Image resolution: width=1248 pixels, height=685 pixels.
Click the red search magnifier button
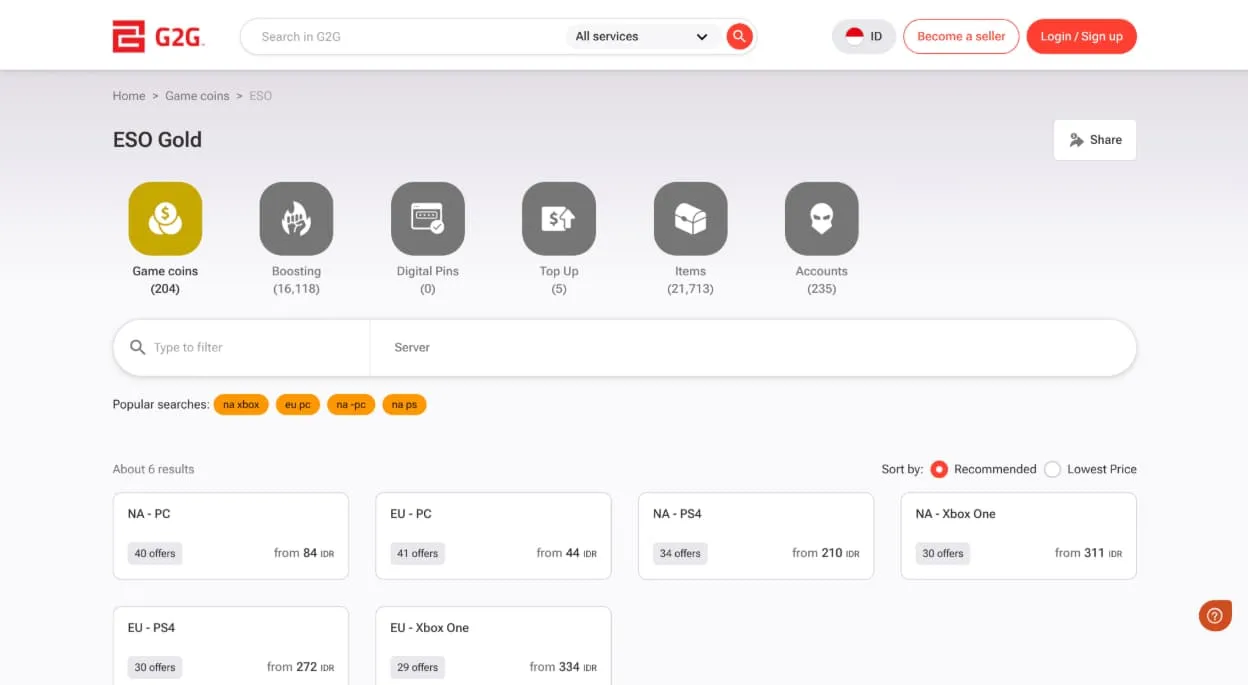739,37
